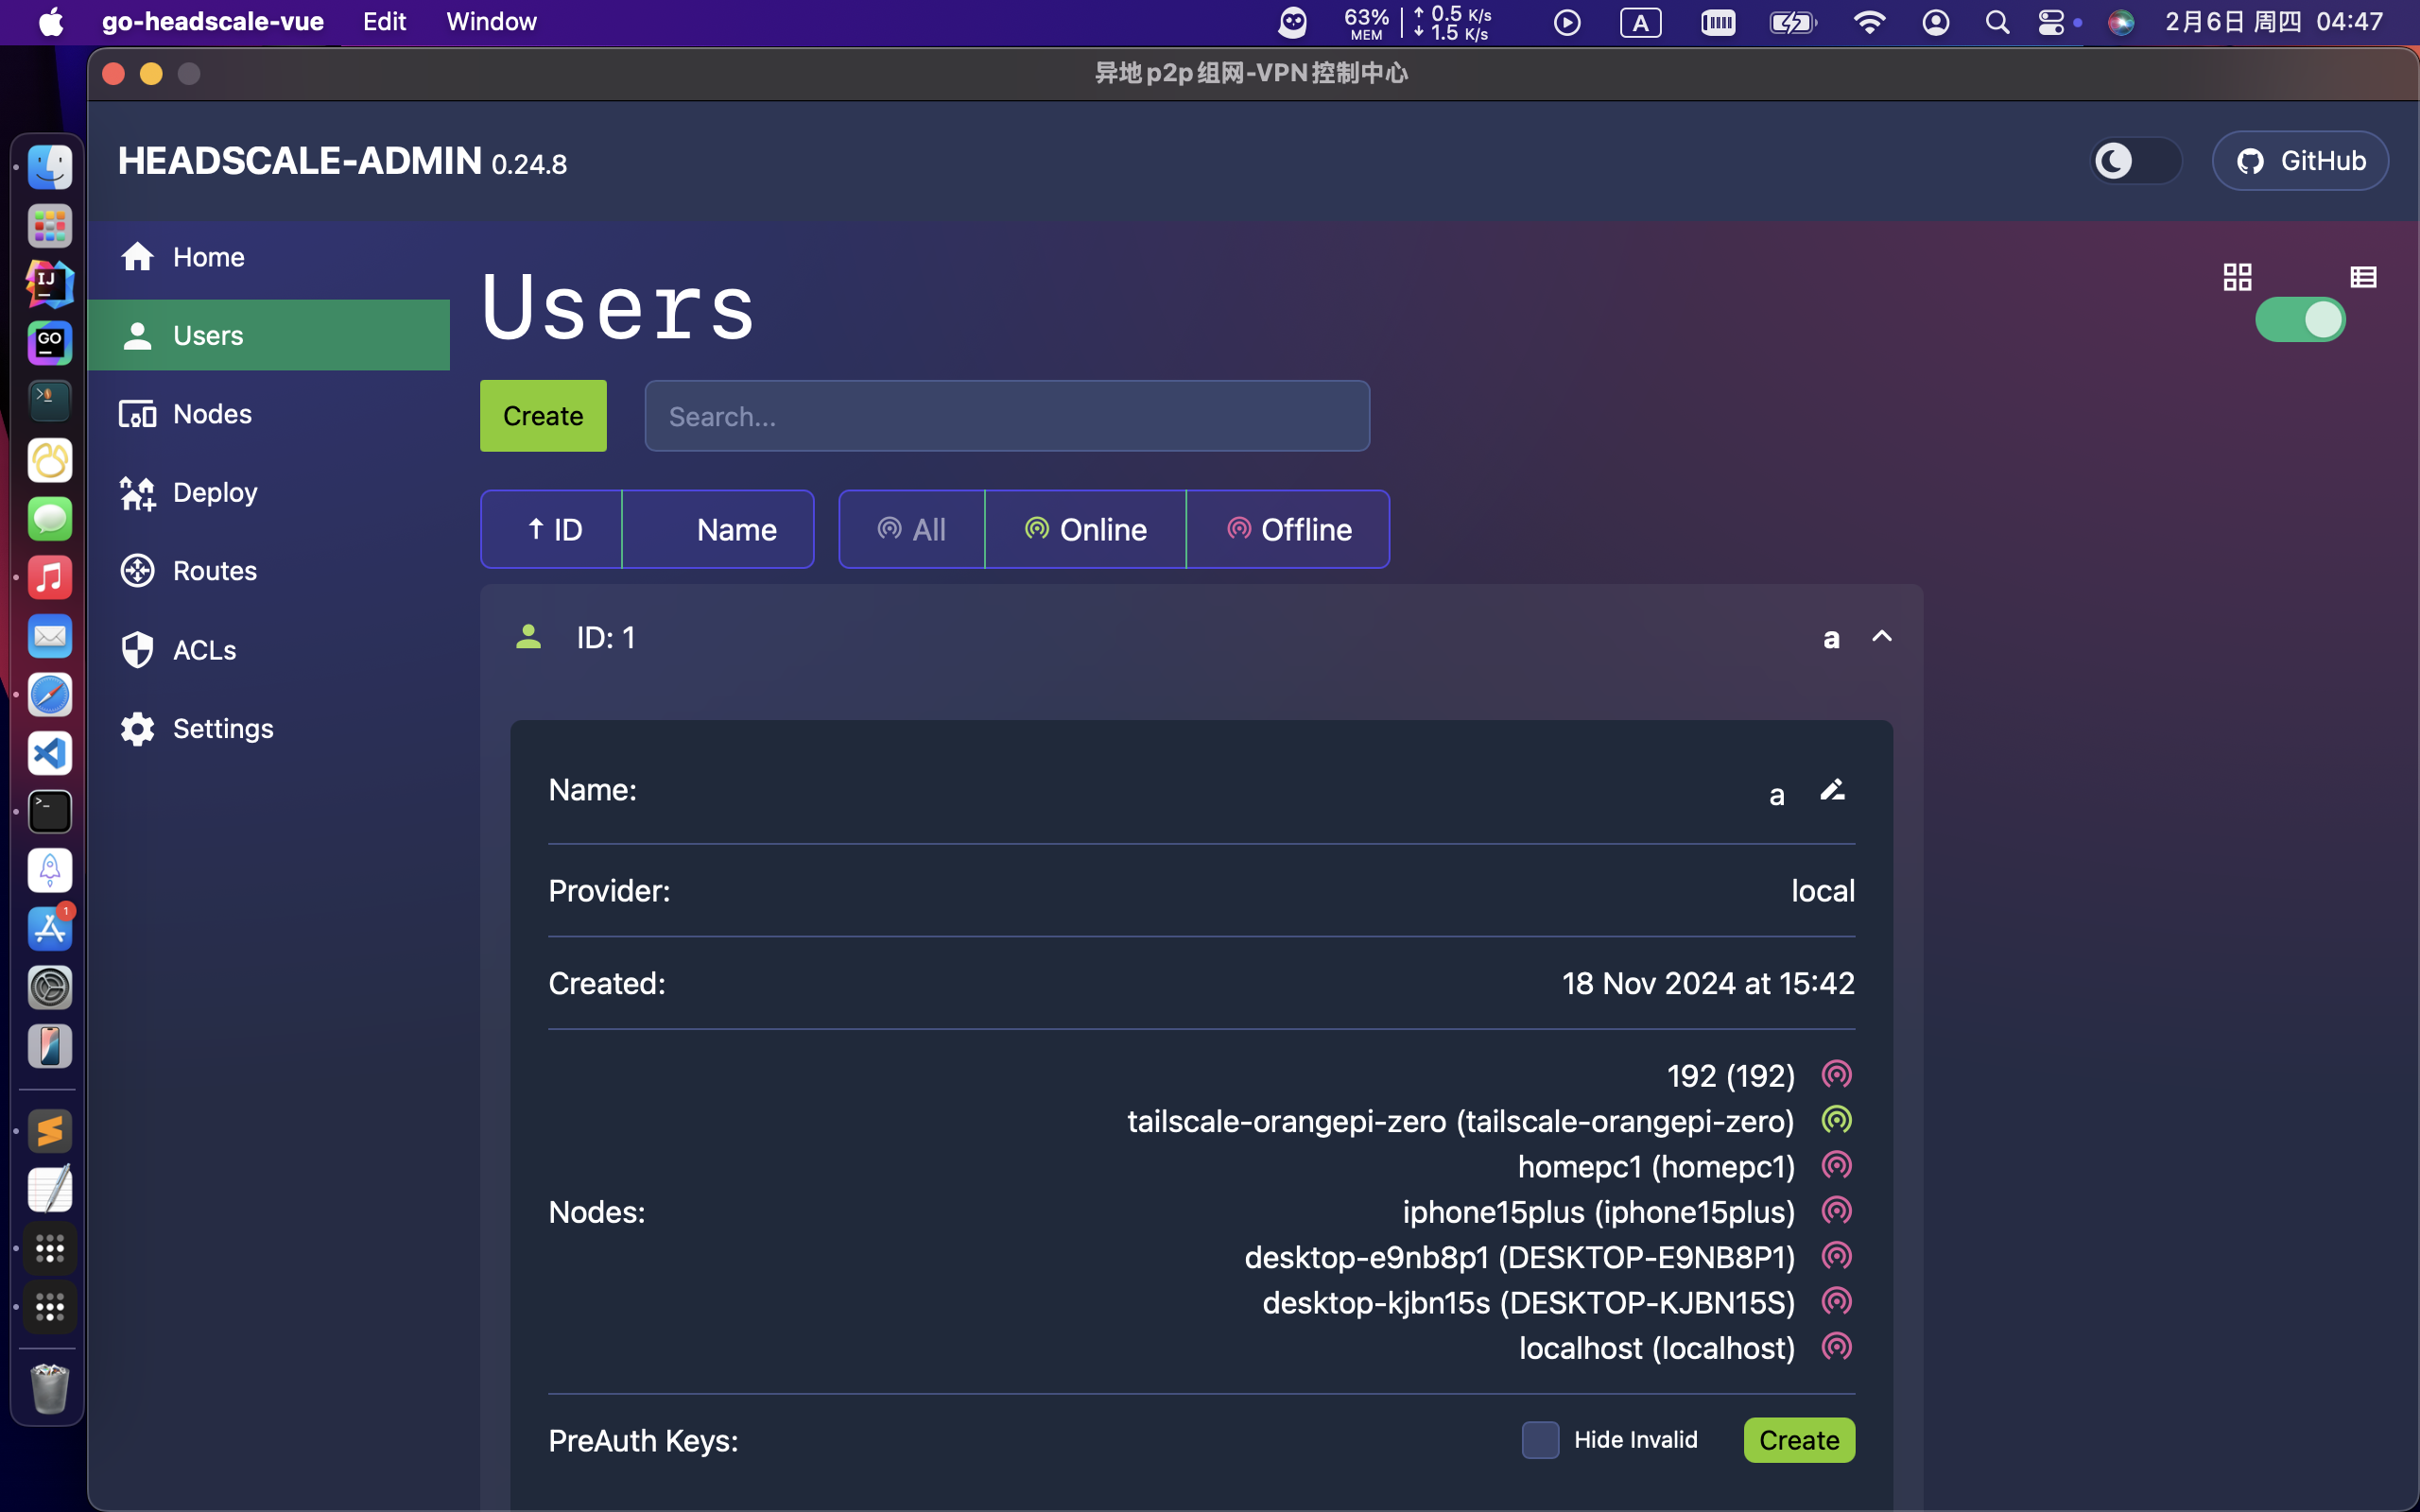Open the Apple menu
This screenshot has height=1512, width=2420.
tap(51, 22)
